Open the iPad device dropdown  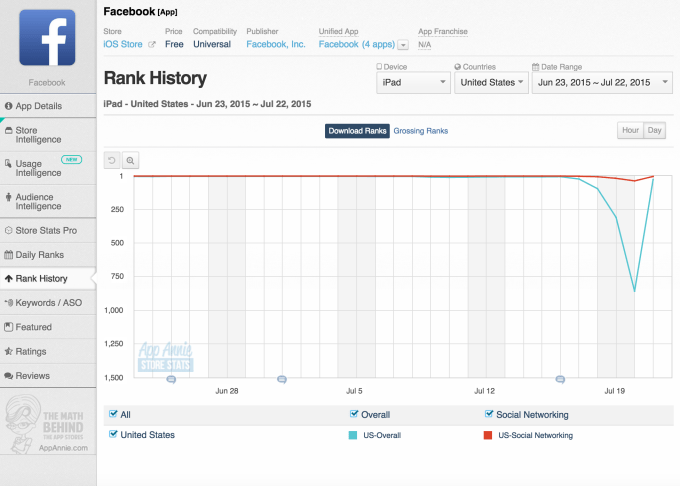coord(413,82)
